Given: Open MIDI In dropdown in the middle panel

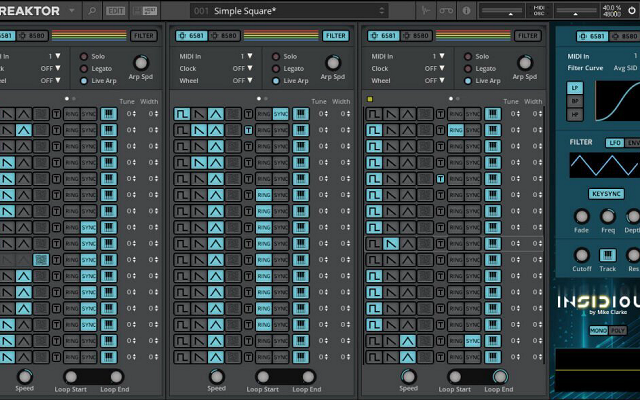Looking at the screenshot, I should point(247,56).
